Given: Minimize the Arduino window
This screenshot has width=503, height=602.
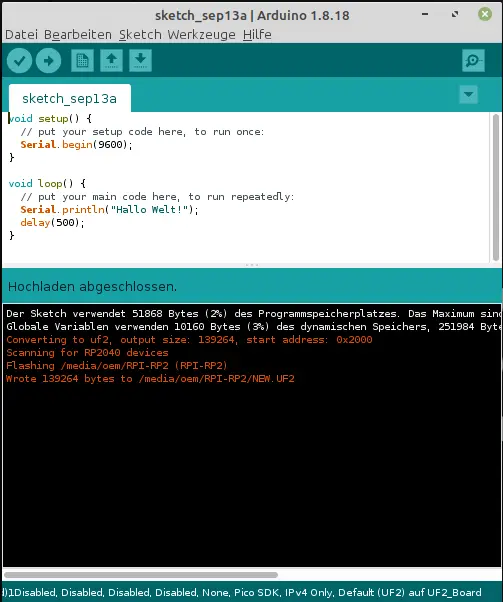Looking at the screenshot, I should (x=425, y=14).
